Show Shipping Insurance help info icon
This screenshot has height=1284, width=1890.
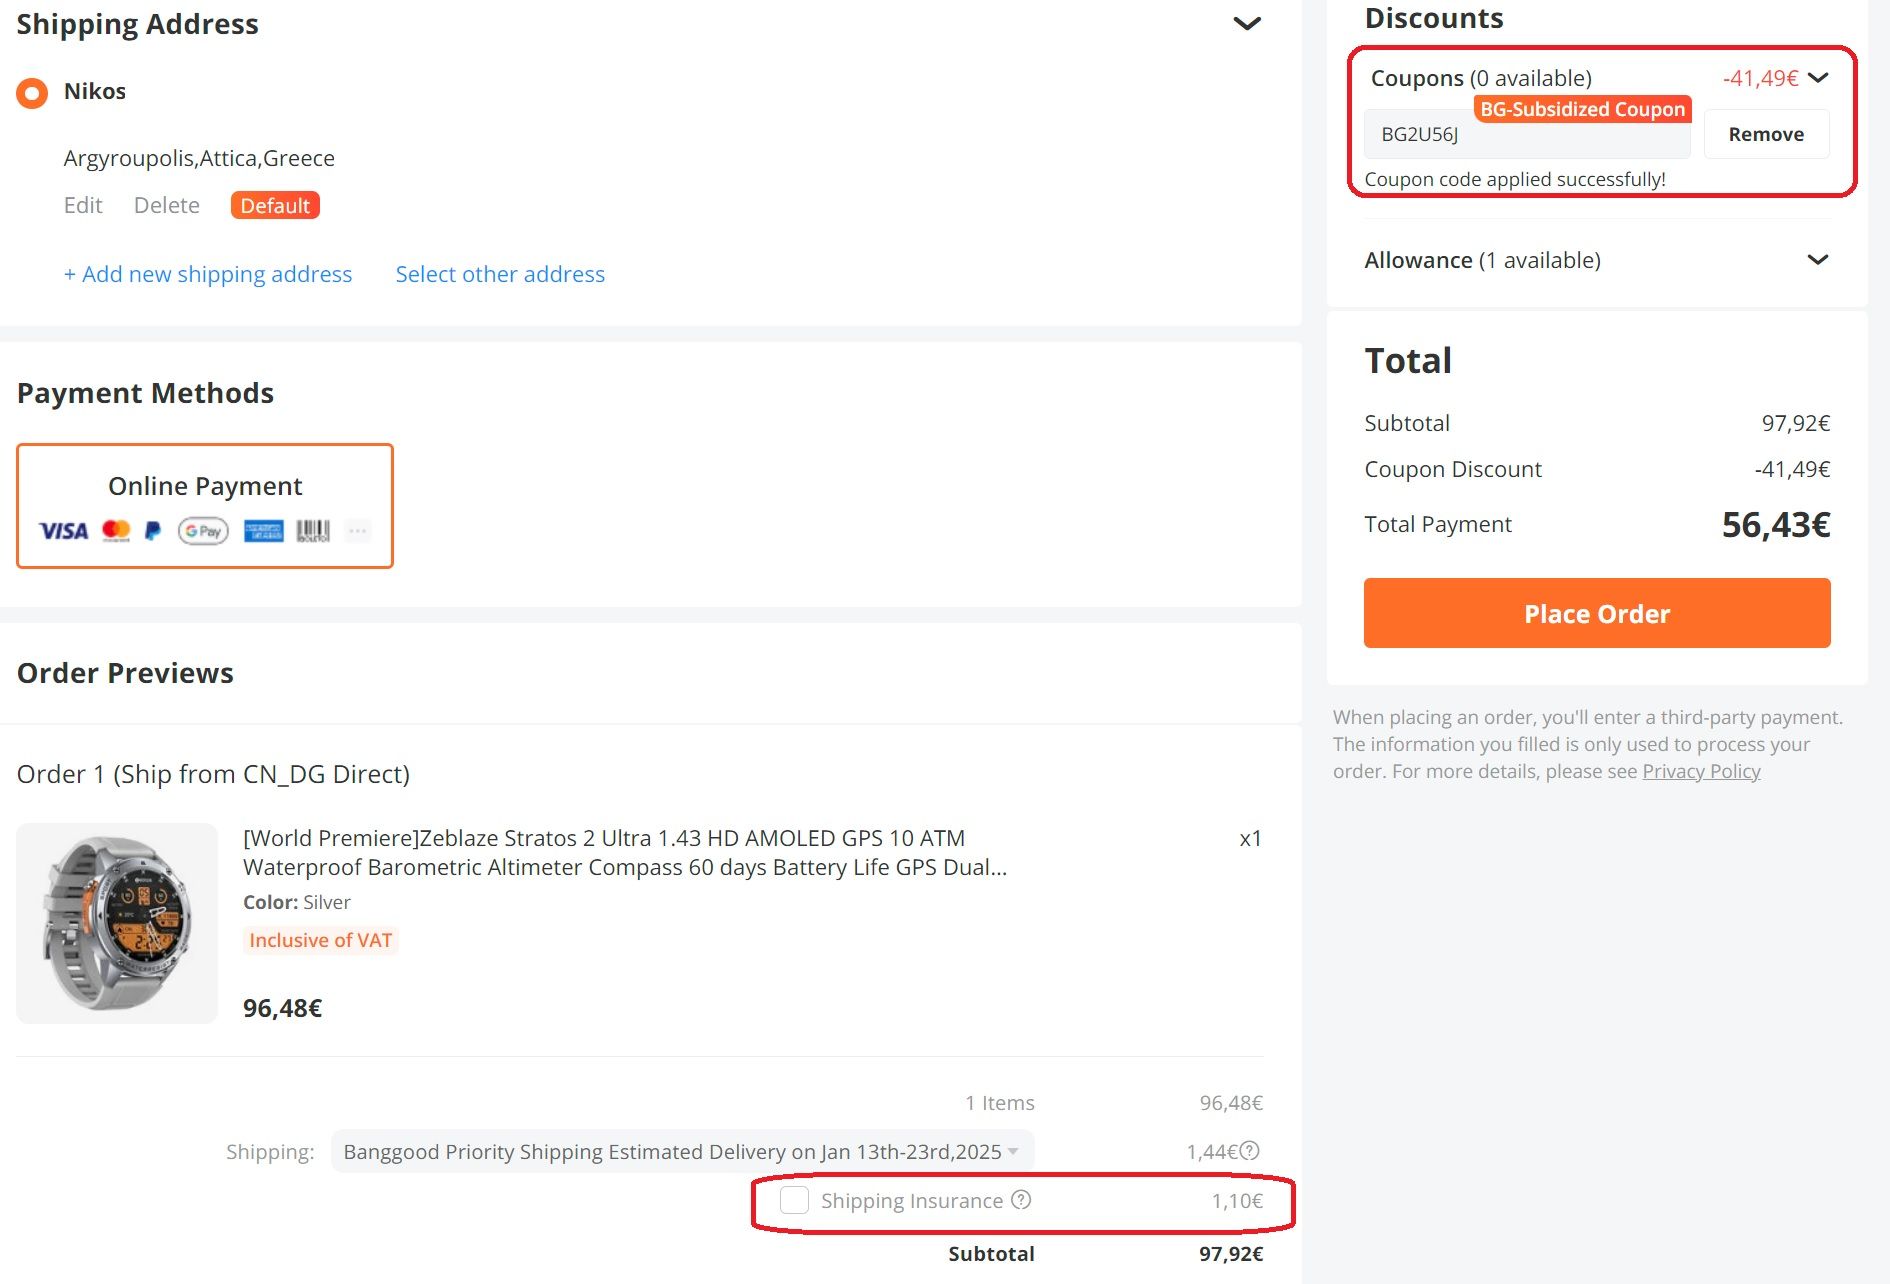pos(1021,1200)
